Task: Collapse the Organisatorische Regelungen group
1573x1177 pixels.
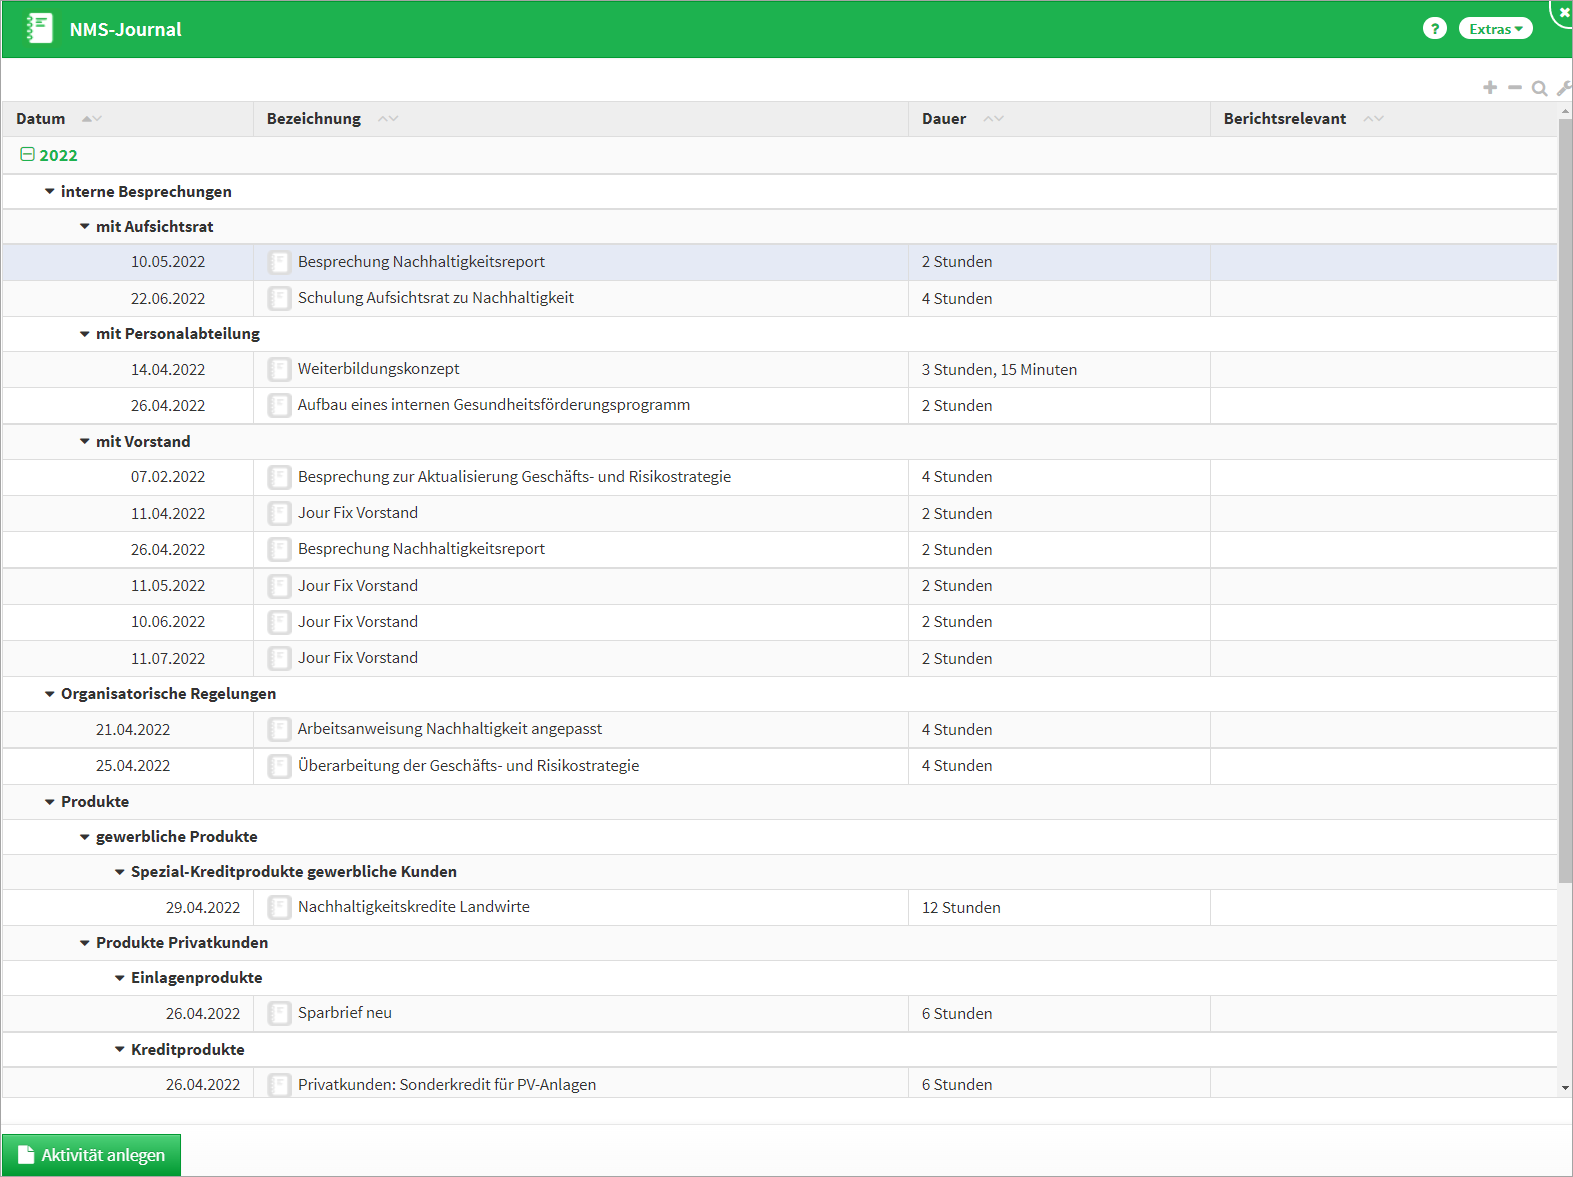Action: click(x=50, y=694)
